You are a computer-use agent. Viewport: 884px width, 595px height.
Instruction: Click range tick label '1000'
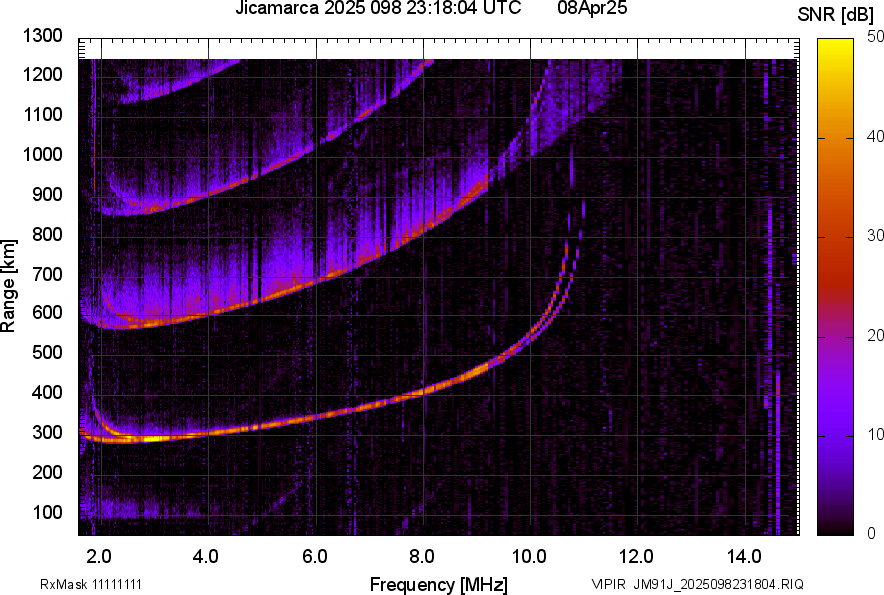click(42, 154)
